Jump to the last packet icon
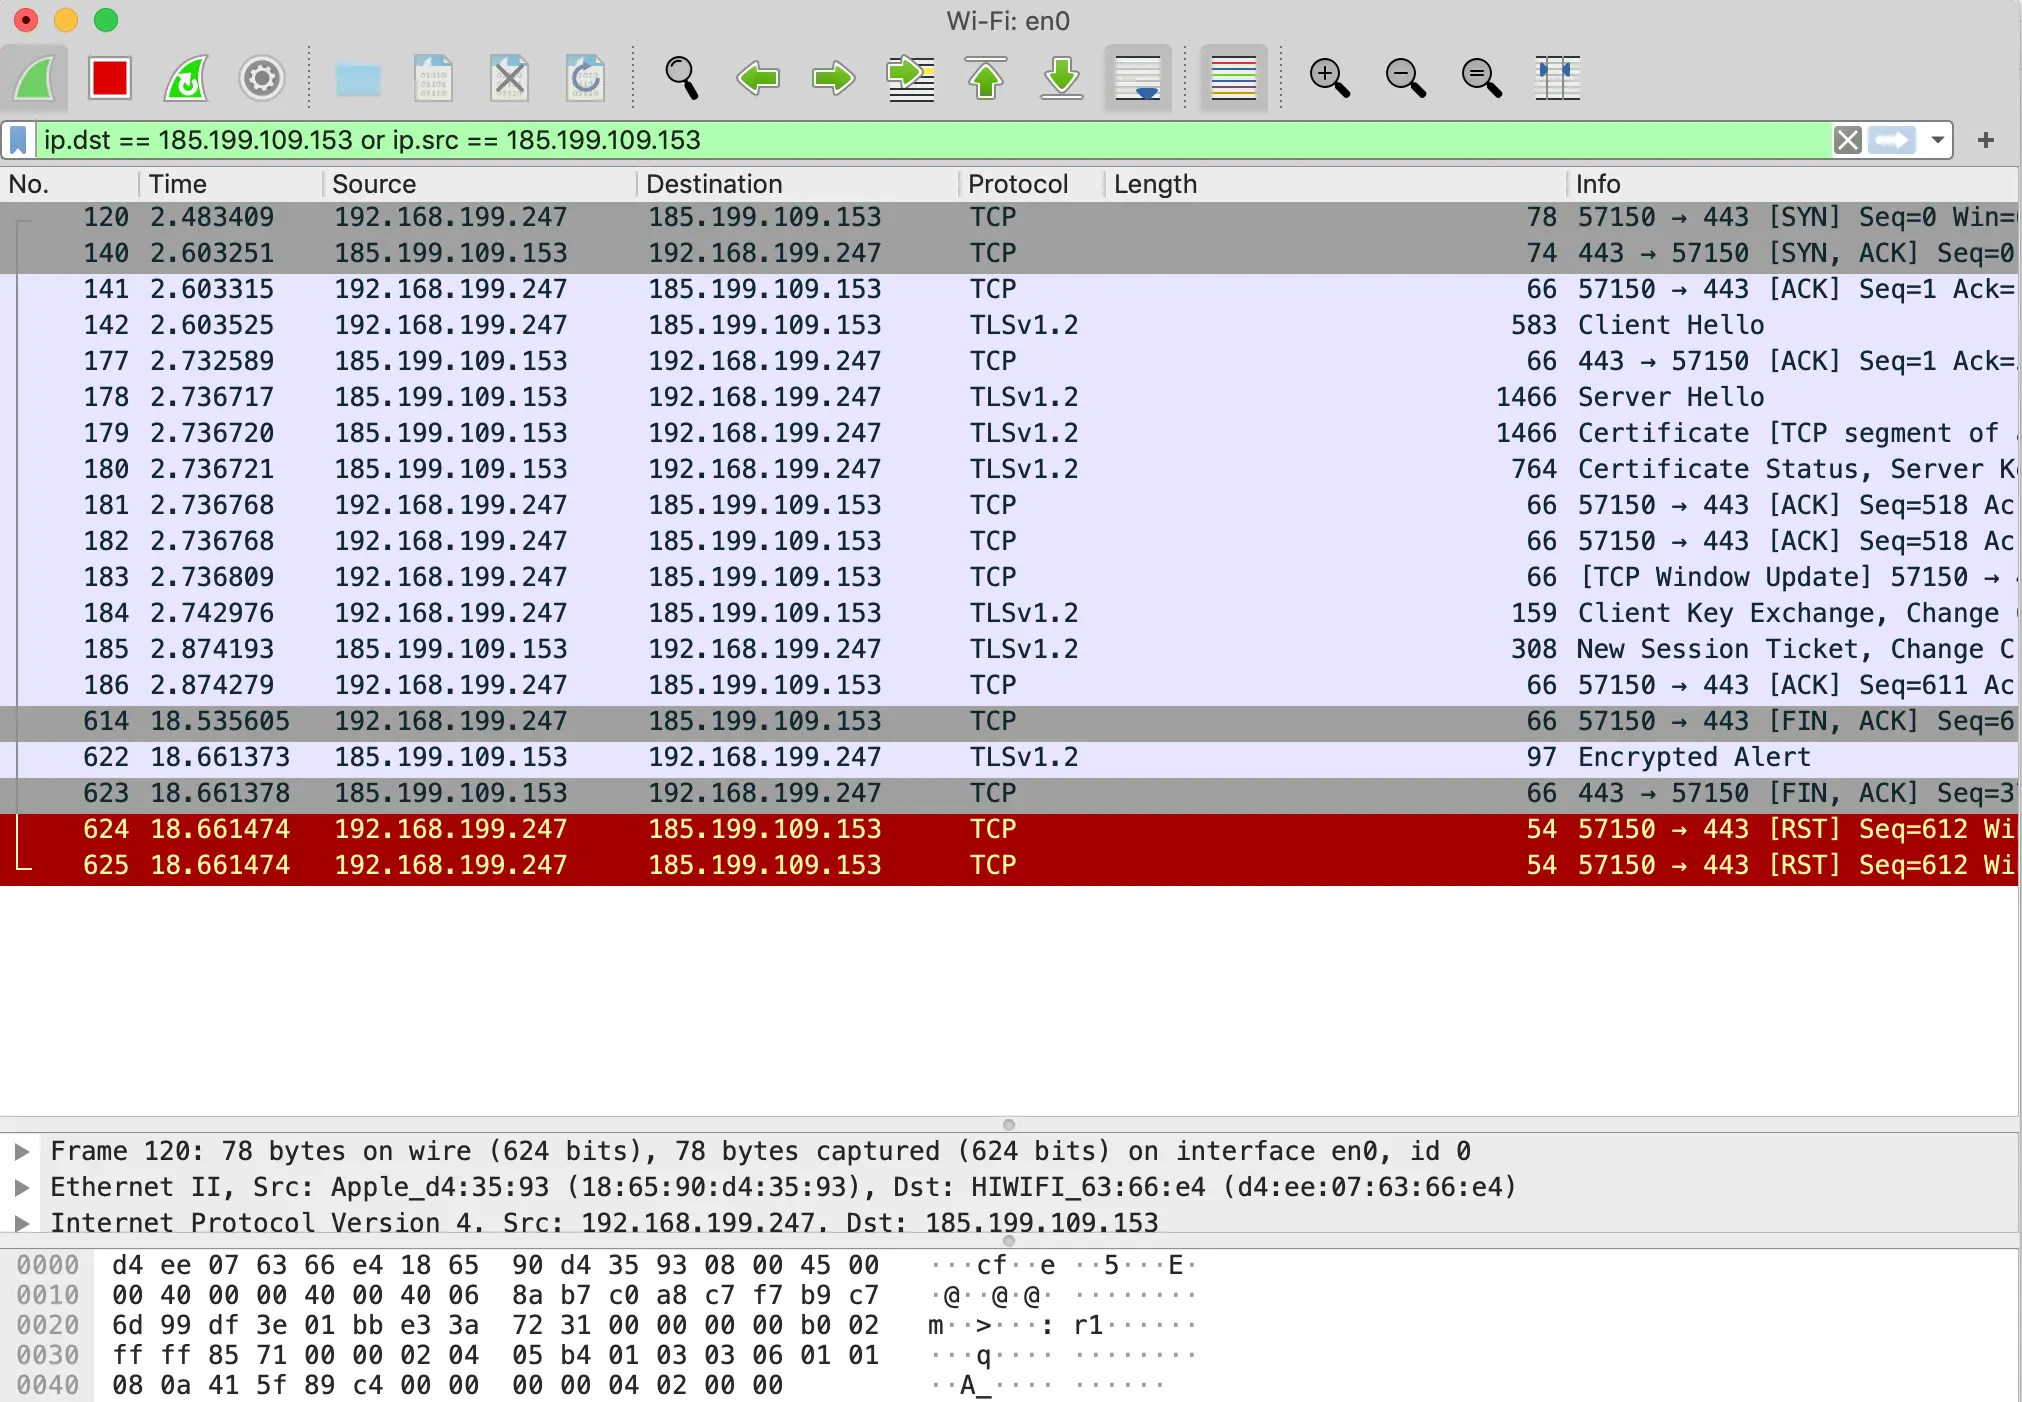 point(1061,78)
